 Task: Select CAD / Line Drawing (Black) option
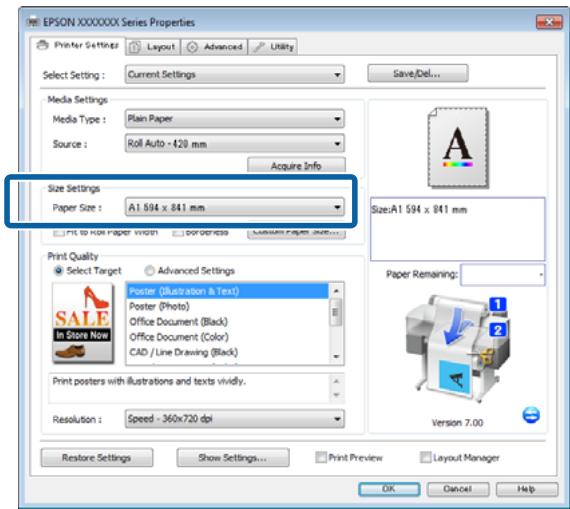tap(227, 352)
